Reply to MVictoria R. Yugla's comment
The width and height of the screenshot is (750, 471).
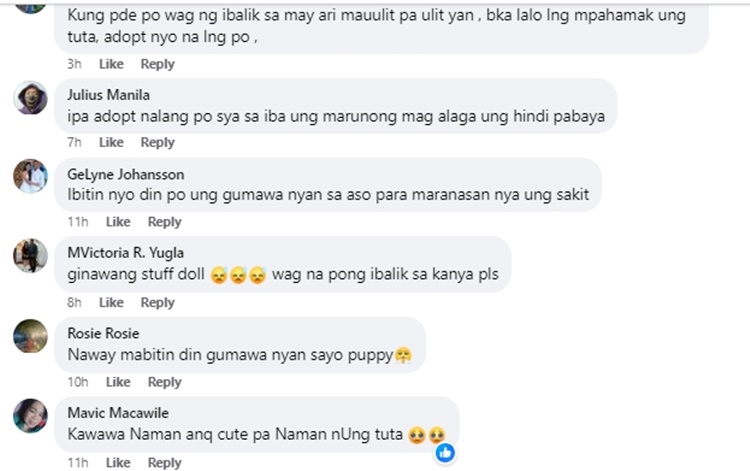click(x=157, y=302)
